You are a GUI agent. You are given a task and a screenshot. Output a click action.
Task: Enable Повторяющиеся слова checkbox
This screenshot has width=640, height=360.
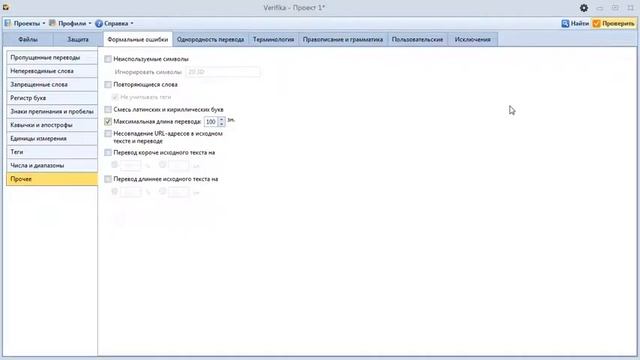108,84
